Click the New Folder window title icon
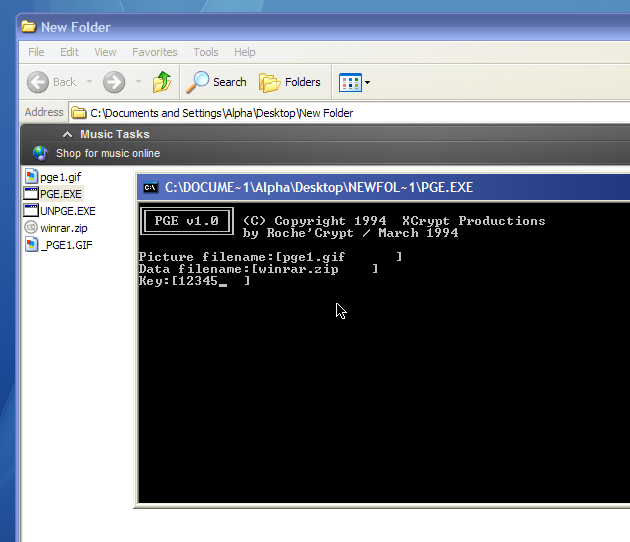 [x=29, y=27]
